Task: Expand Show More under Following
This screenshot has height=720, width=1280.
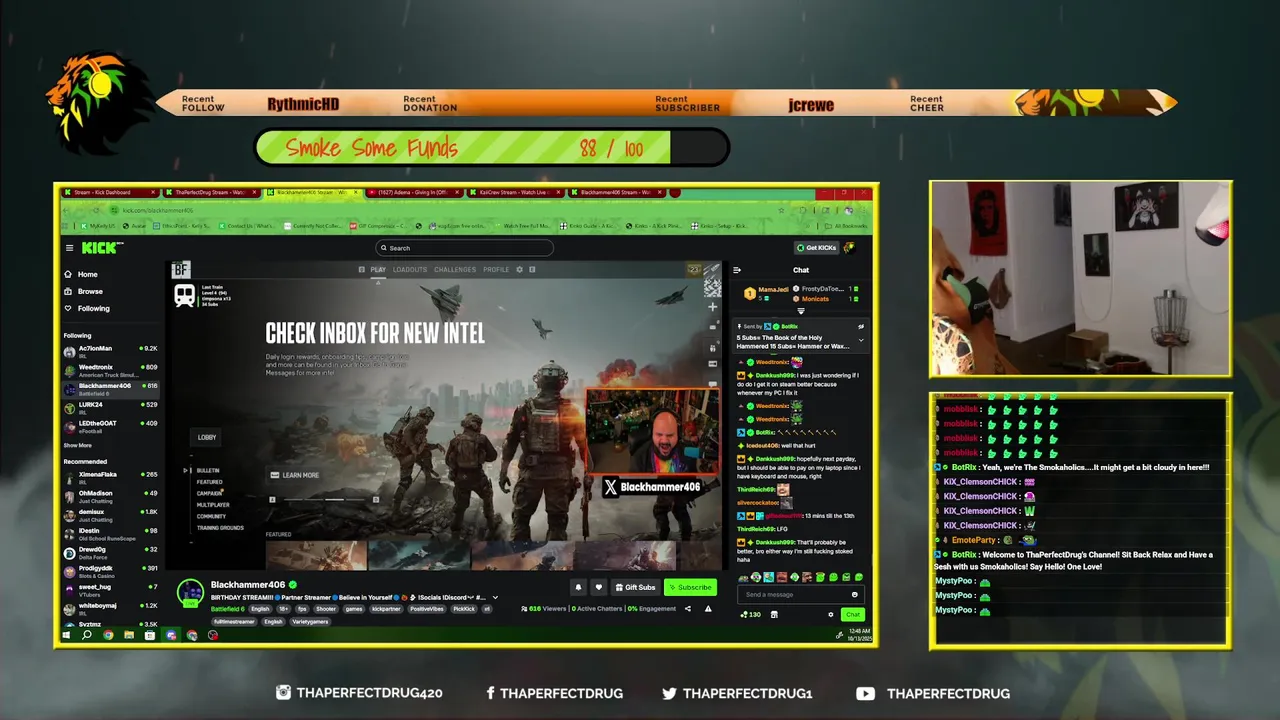Action: 78,445
